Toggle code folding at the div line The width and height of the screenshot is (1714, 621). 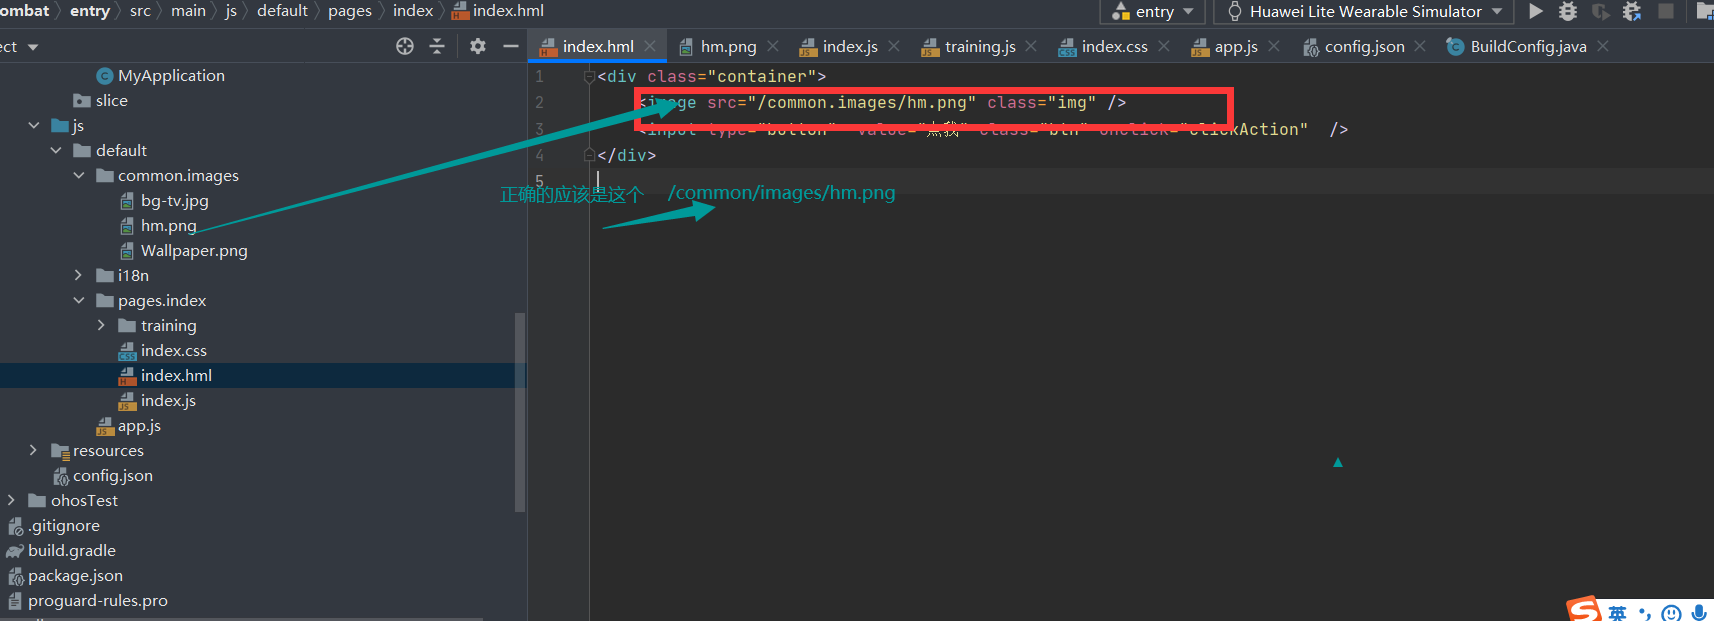pyautogui.click(x=590, y=76)
